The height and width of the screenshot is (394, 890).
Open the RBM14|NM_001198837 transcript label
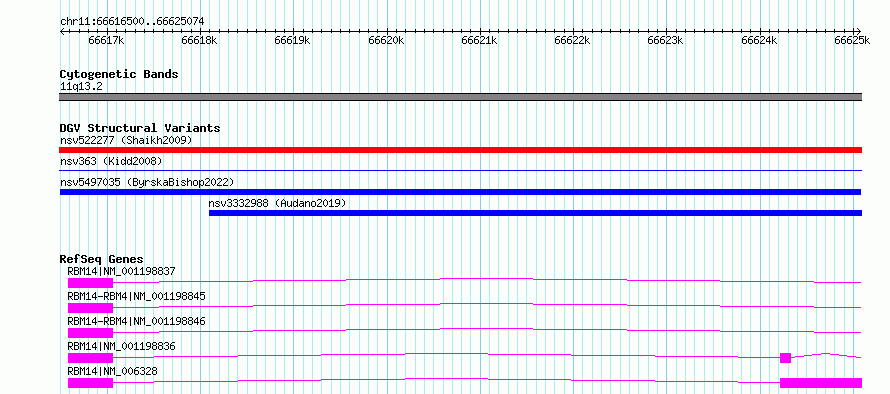point(121,271)
